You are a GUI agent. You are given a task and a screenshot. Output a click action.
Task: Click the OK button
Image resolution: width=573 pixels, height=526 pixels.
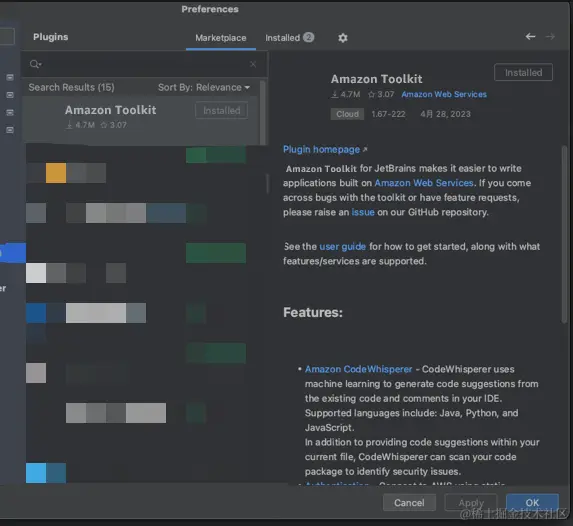pyautogui.click(x=532, y=503)
